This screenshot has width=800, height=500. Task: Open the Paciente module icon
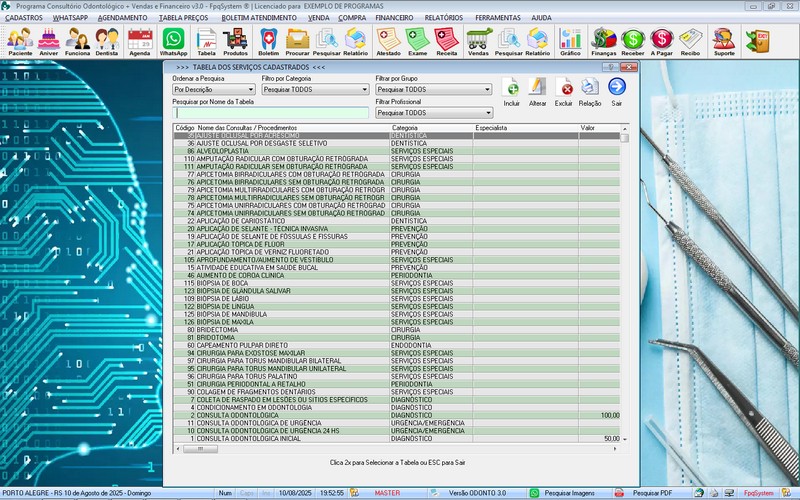[x=20, y=40]
